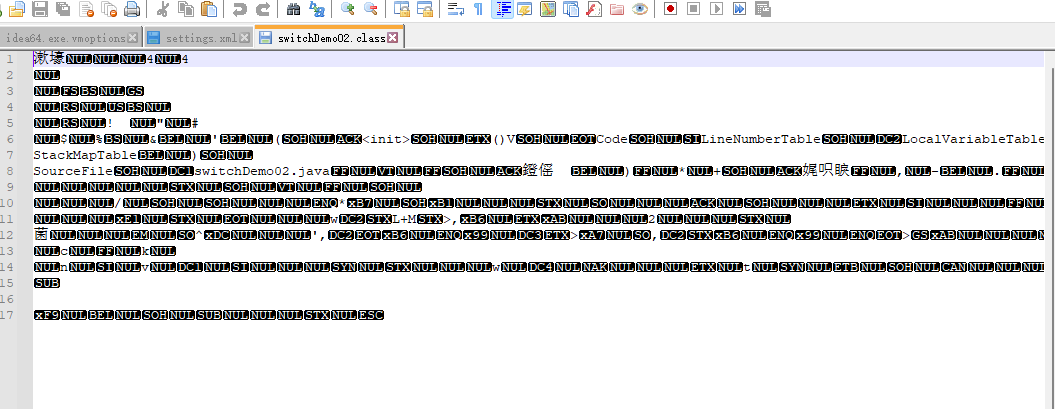Image resolution: width=1055 pixels, height=409 pixels.
Task: Click the Close All documents icon
Action: point(109,9)
